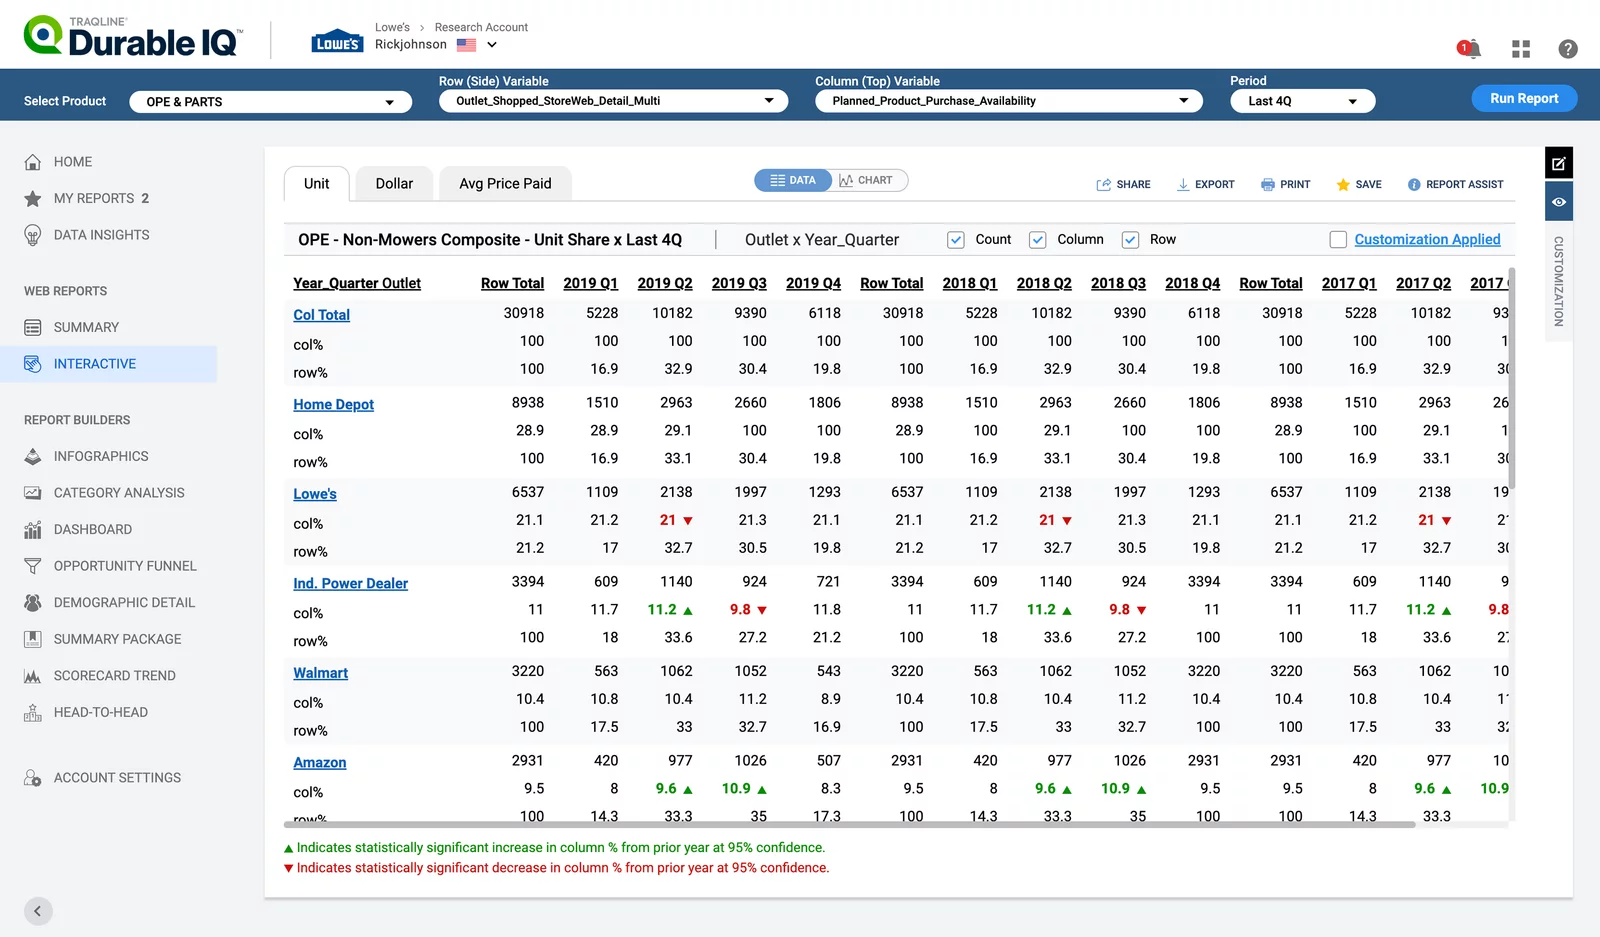1600x937 pixels.
Task: Open the Customization Applied link
Action: (x=1427, y=240)
